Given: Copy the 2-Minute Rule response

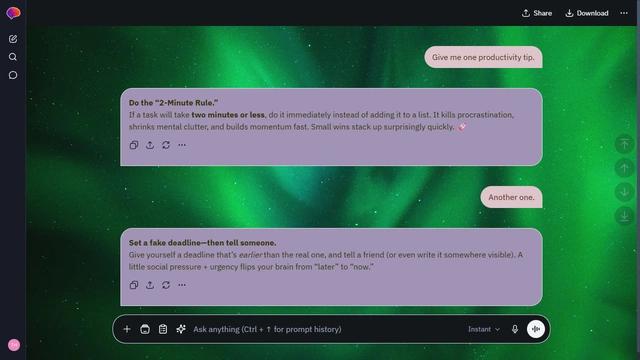Looking at the screenshot, I should click(134, 145).
